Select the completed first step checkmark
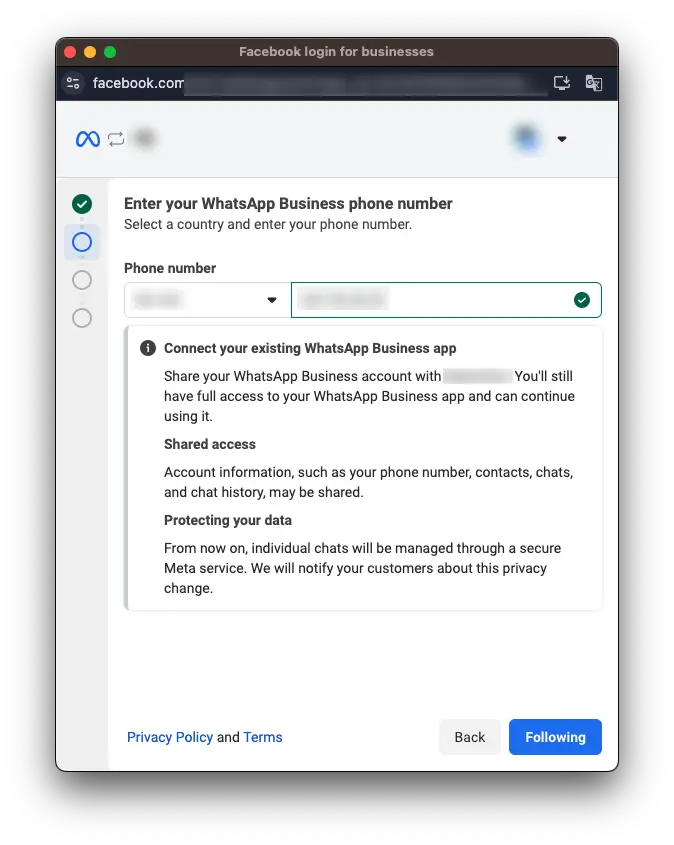Image resolution: width=674 pixels, height=845 pixels. (x=82, y=204)
